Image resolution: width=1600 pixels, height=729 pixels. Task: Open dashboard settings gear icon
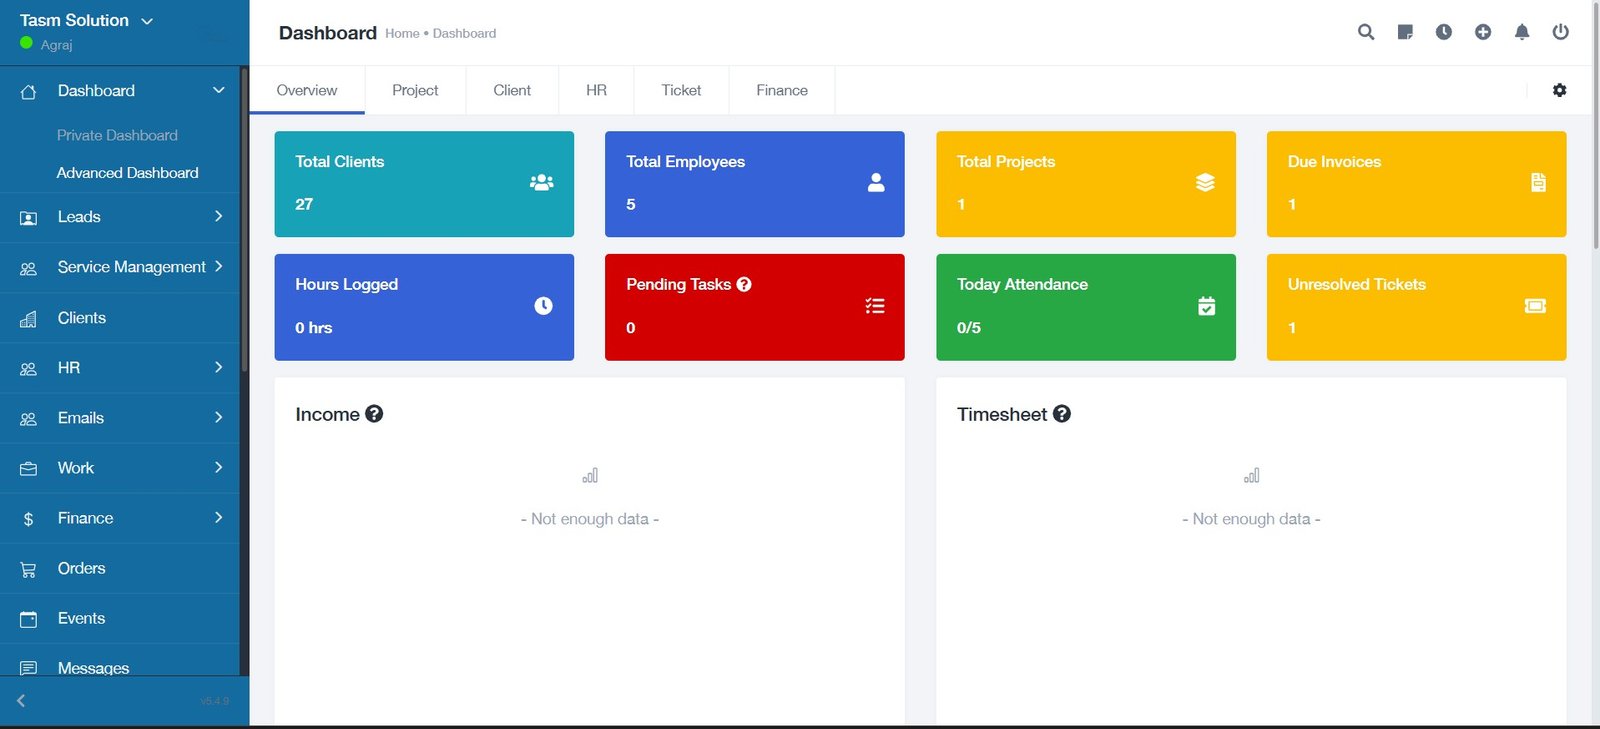1559,90
